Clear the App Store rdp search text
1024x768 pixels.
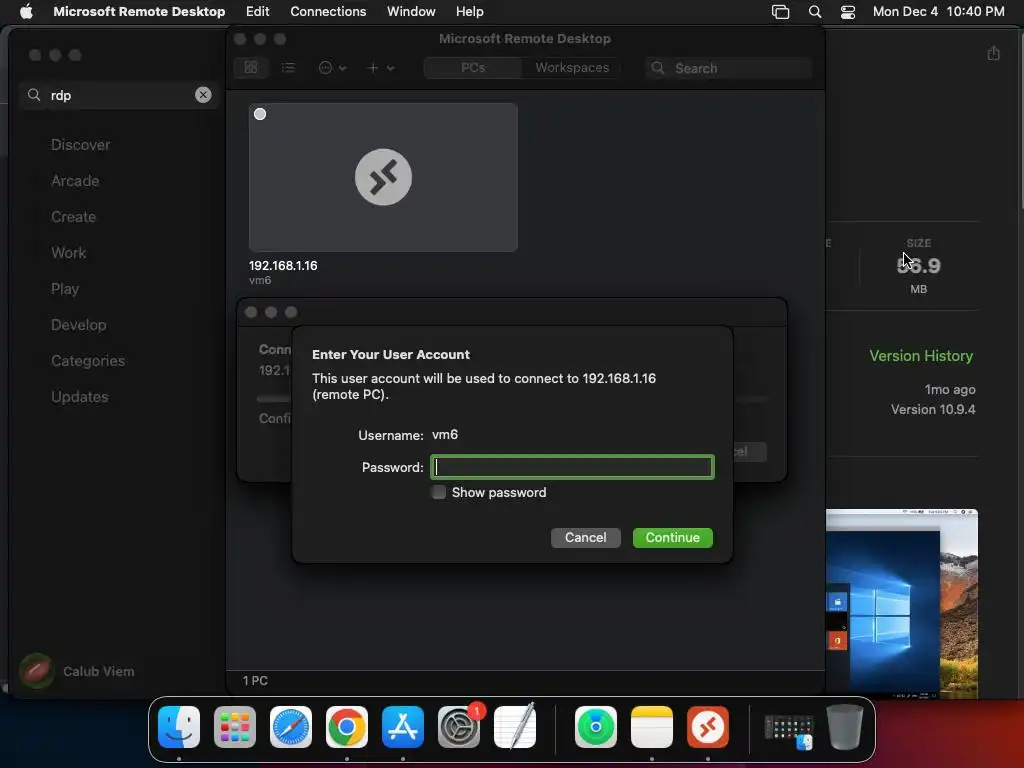[x=203, y=95]
